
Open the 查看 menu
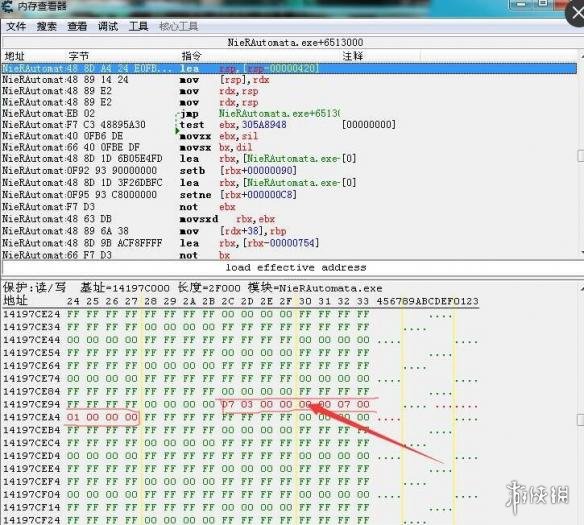pos(77,26)
